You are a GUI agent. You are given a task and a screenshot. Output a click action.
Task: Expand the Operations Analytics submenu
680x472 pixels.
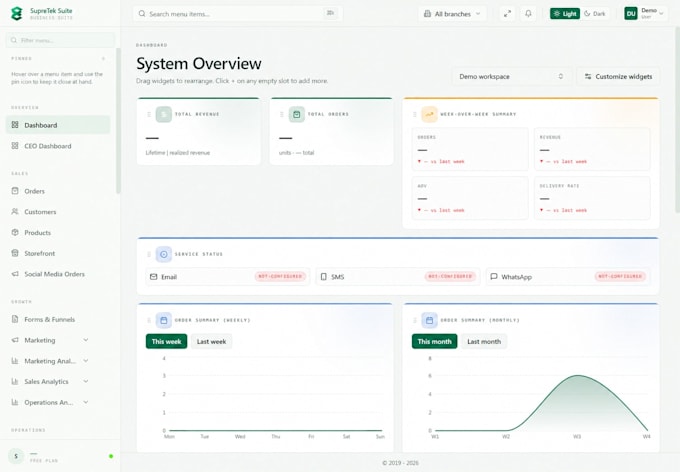pyautogui.click(x=86, y=403)
